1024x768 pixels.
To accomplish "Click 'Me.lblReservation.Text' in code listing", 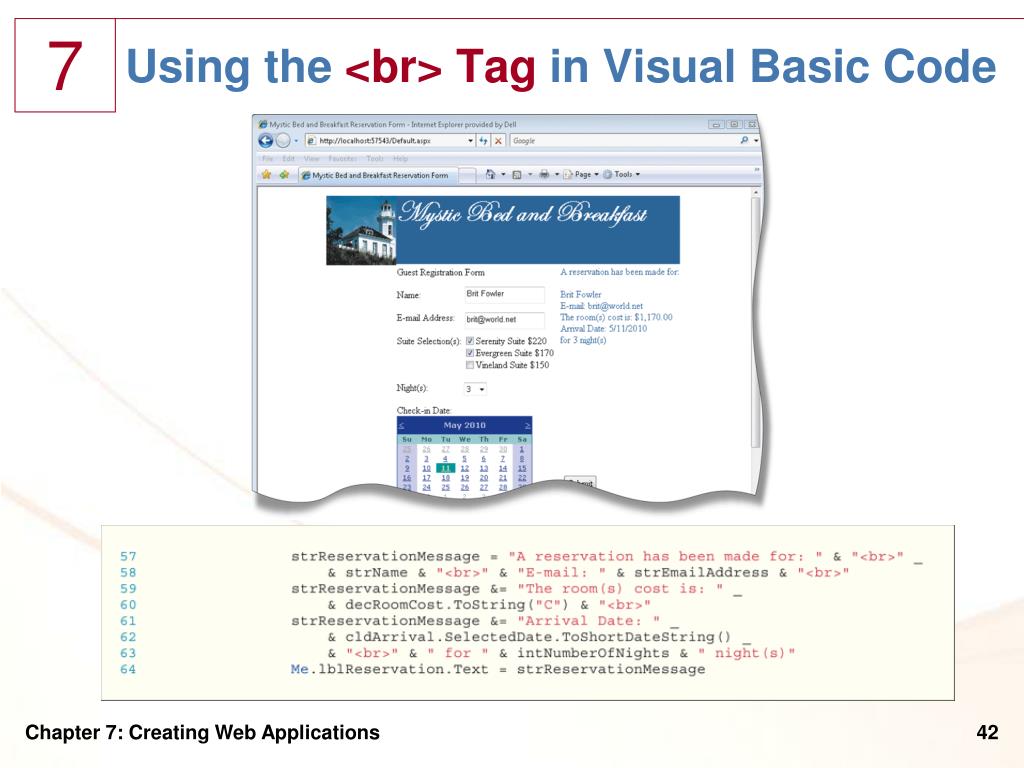I will click(389, 669).
